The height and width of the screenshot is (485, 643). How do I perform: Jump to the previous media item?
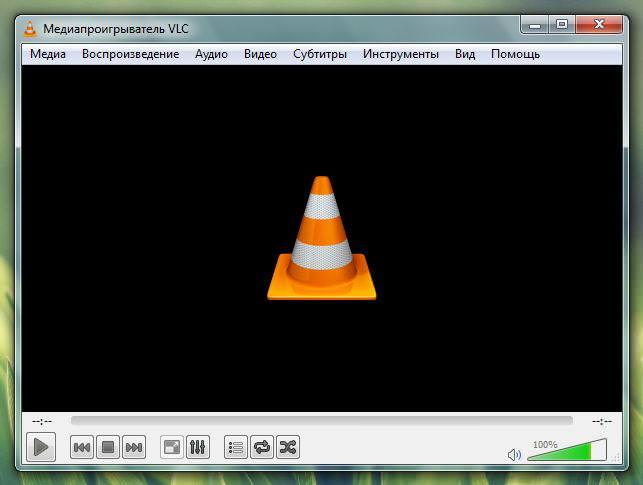(x=82, y=447)
